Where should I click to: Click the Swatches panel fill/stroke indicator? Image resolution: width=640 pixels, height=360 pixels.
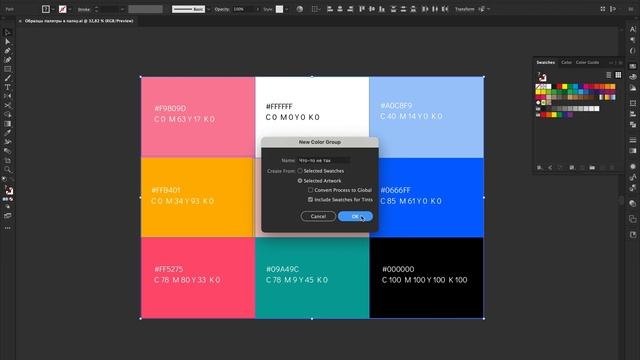[x=542, y=77]
